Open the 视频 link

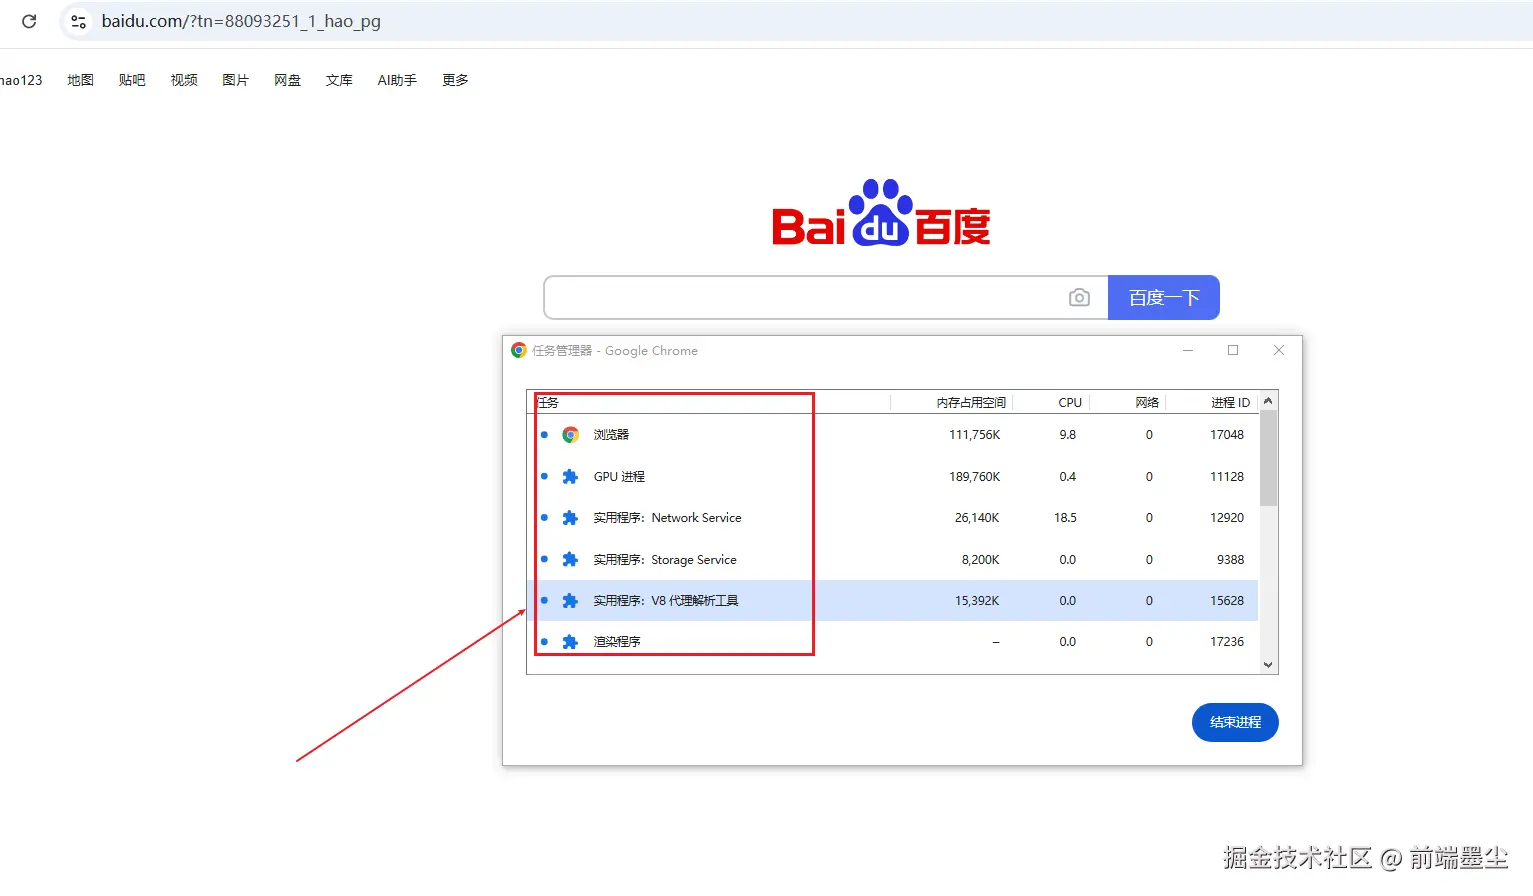tap(184, 80)
